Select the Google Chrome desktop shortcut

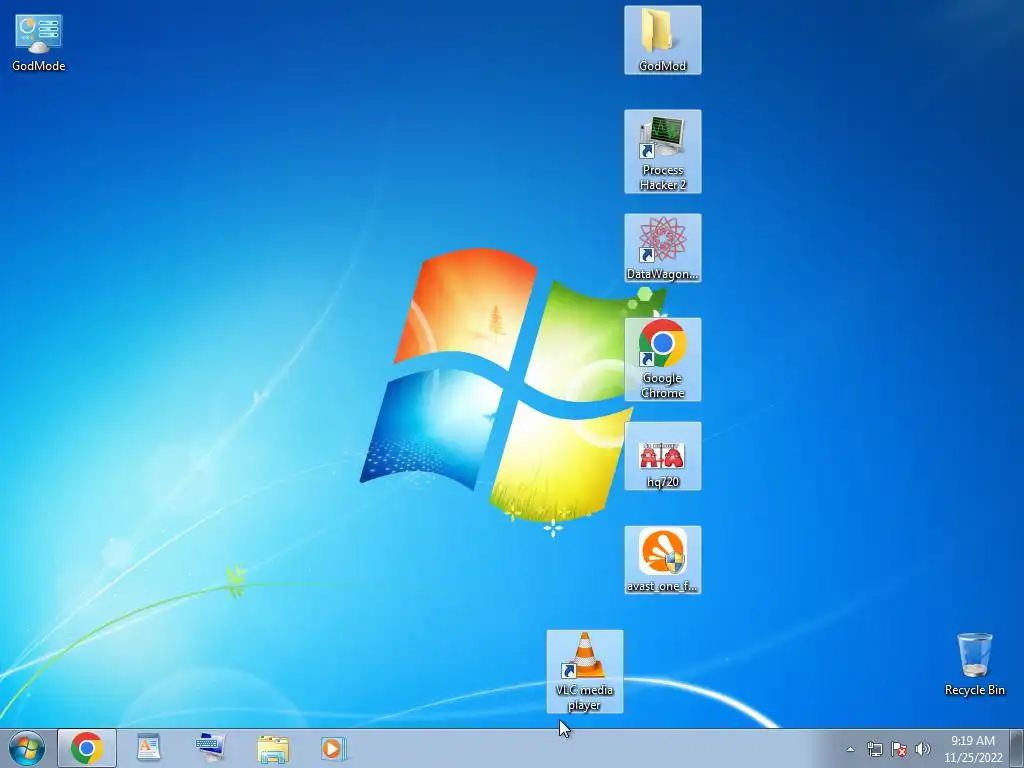[x=663, y=359]
